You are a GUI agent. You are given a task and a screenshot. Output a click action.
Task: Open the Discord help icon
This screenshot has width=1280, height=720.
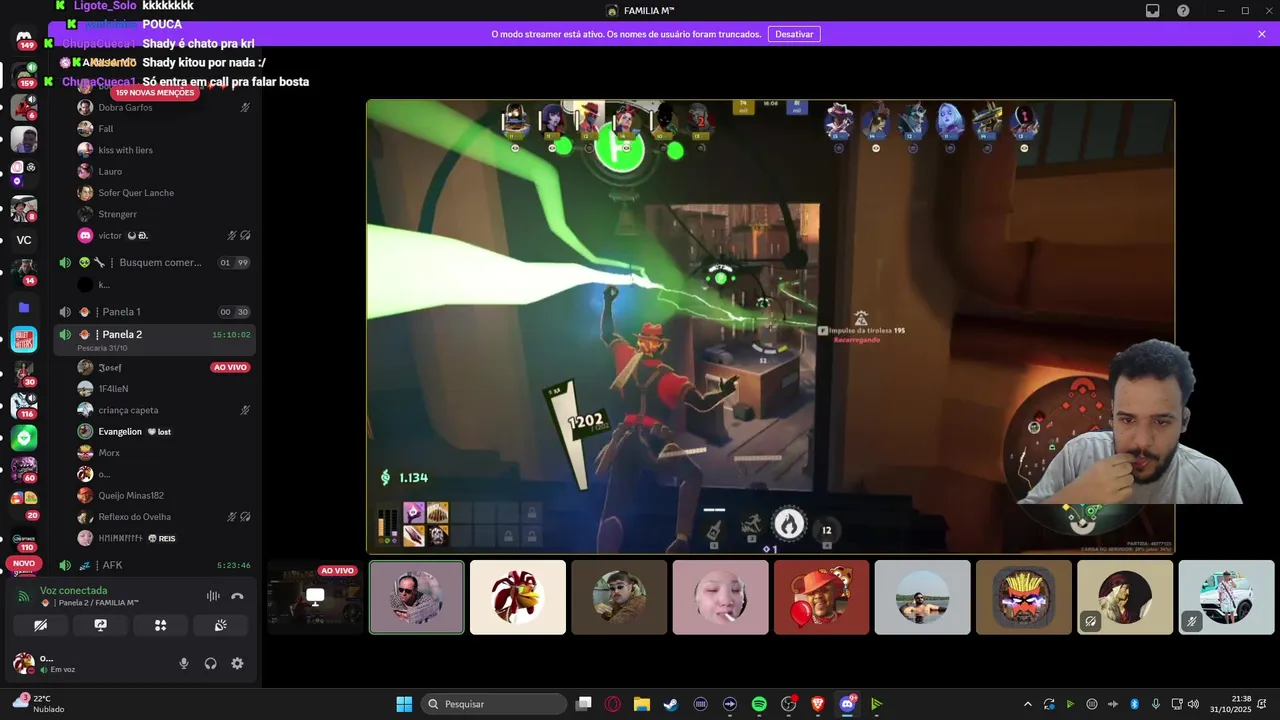click(x=1183, y=11)
